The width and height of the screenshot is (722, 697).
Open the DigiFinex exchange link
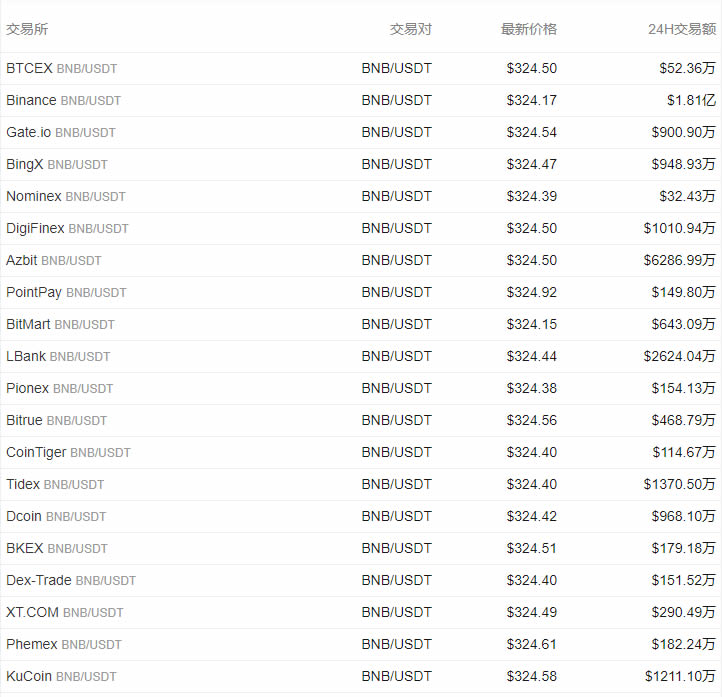35,228
